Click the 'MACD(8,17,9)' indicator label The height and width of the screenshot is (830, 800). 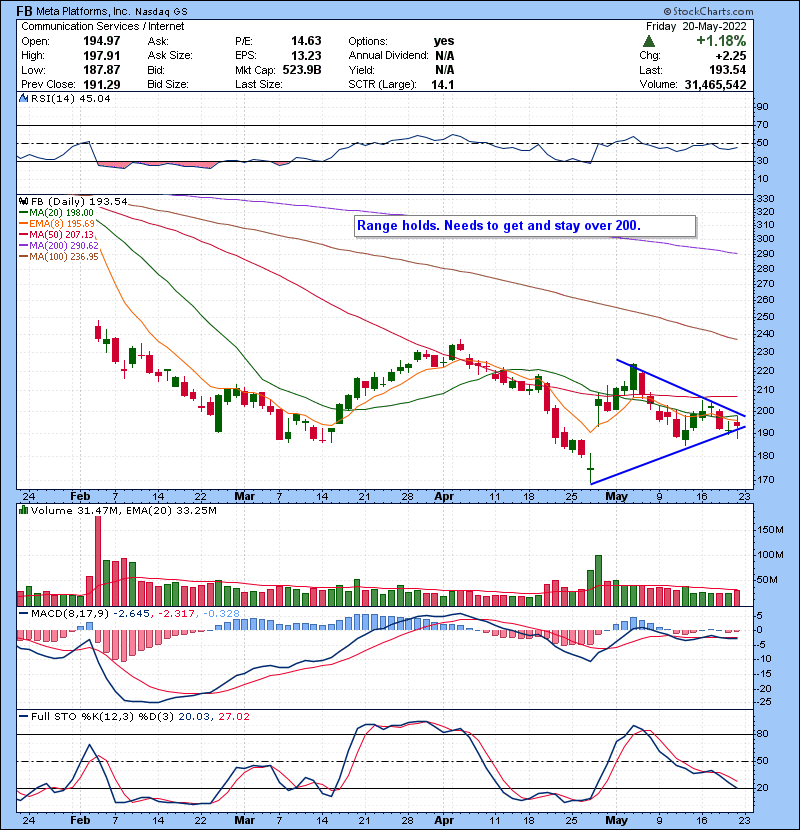(70, 613)
